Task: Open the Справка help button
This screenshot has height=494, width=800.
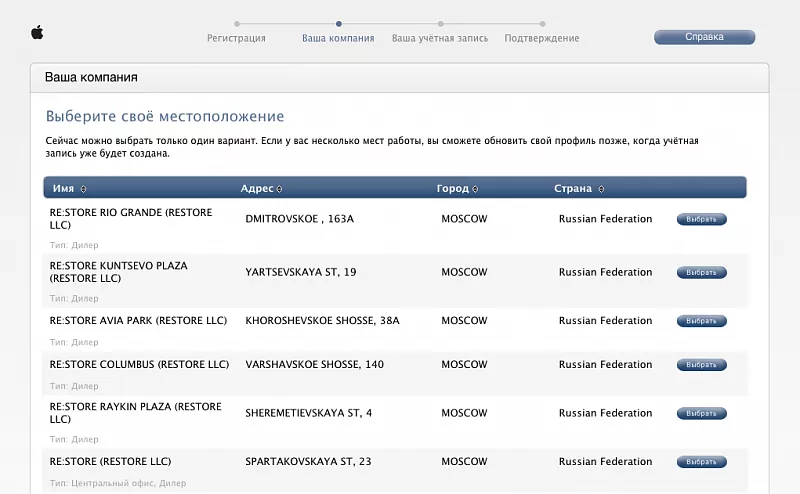Action: (x=704, y=37)
